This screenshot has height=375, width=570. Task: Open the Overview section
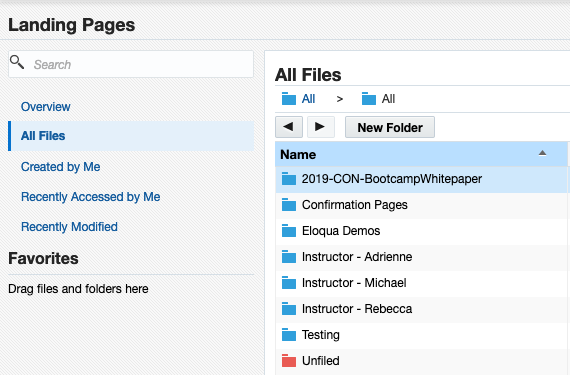pos(45,106)
